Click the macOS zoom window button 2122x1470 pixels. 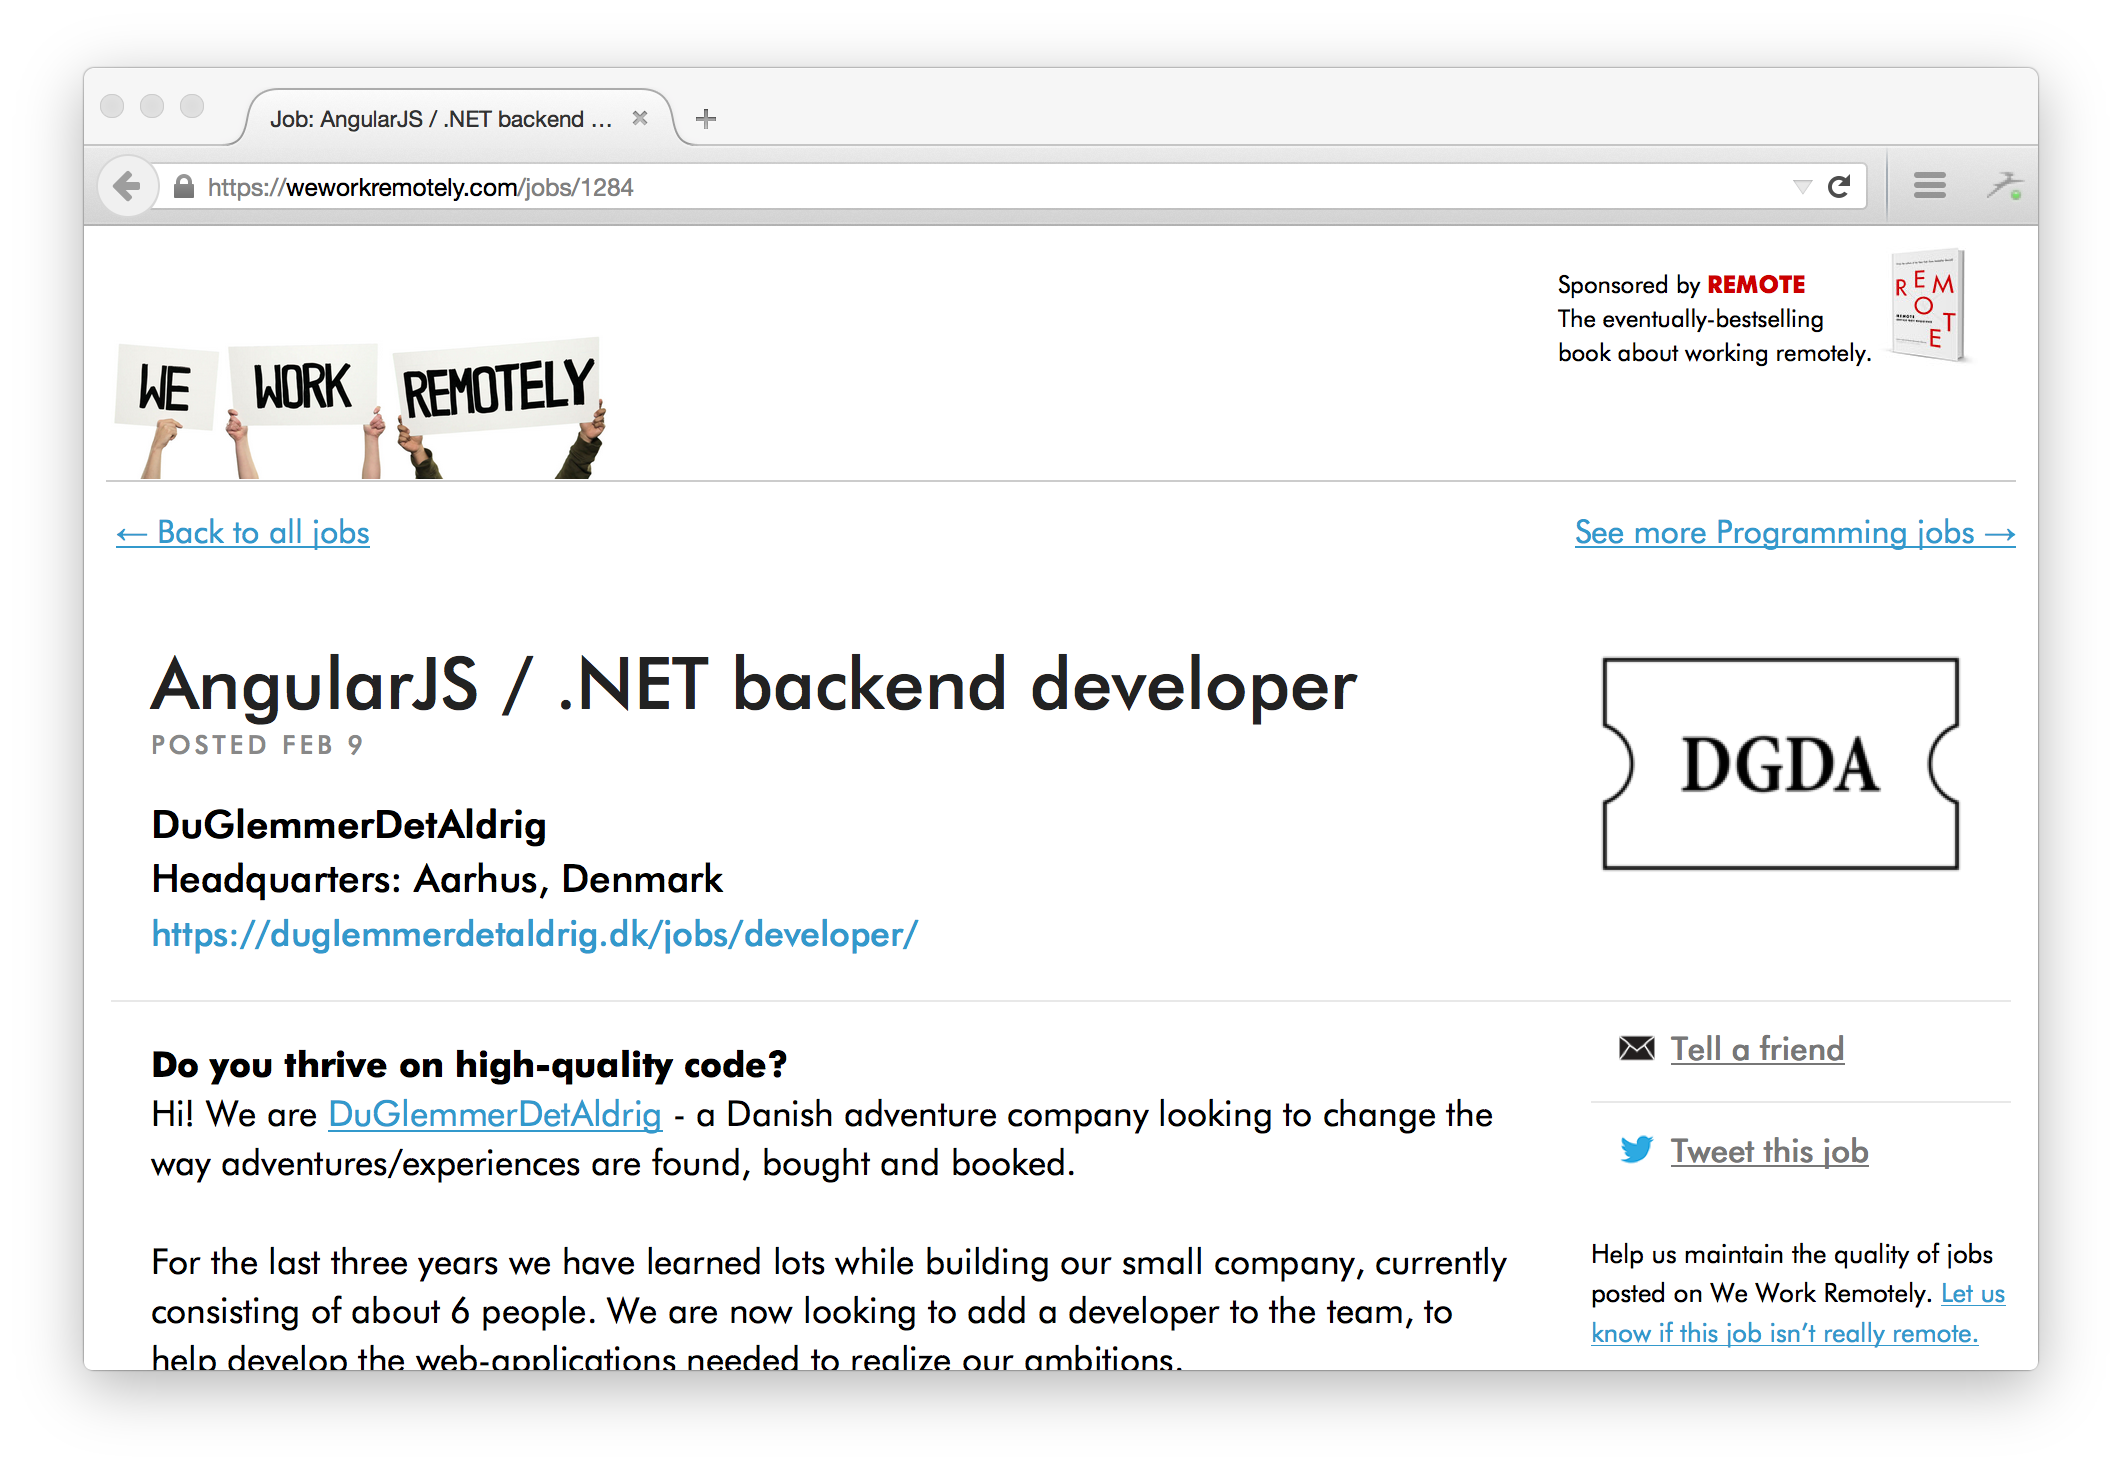coord(192,106)
